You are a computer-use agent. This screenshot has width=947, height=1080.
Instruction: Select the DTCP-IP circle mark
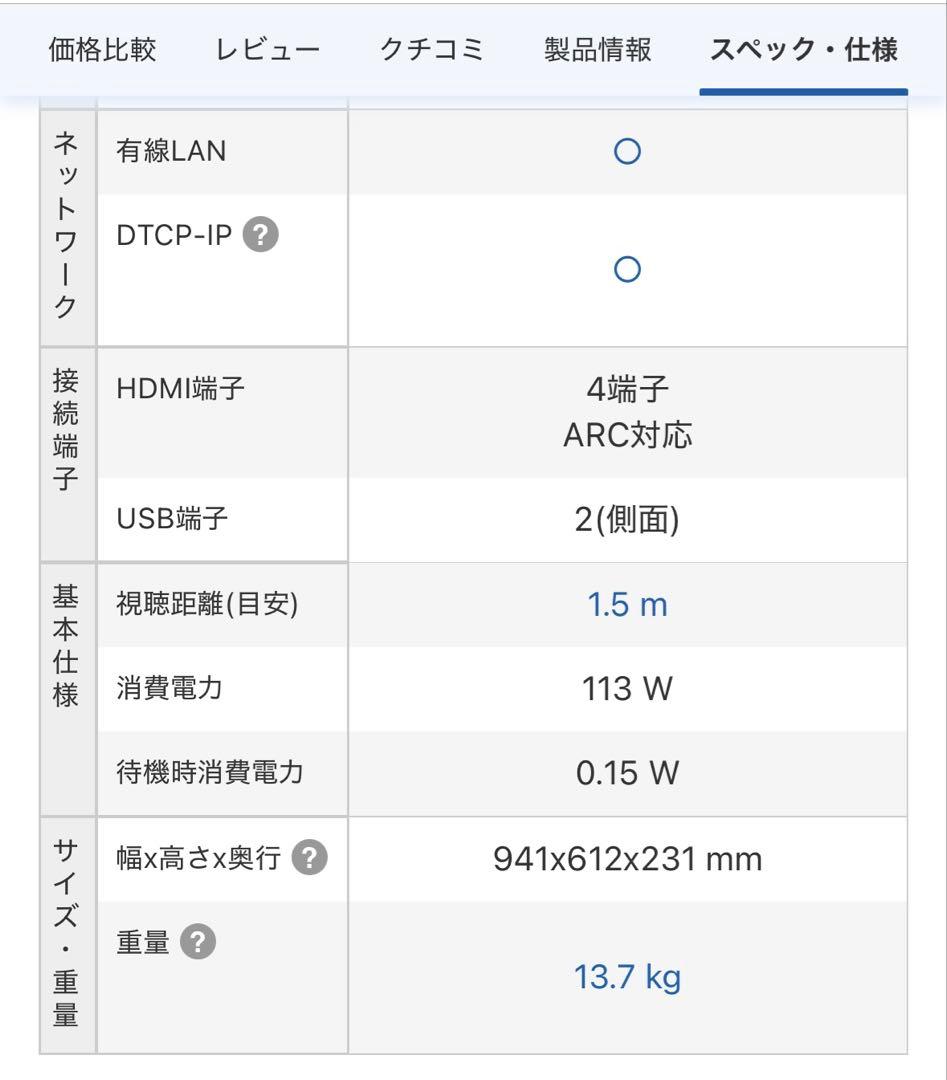click(628, 268)
